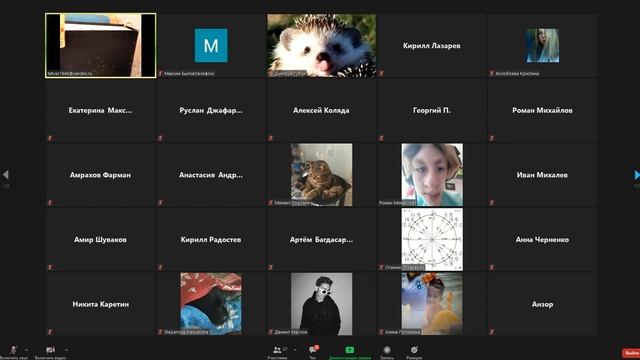Click muted mic icon on Роман Михайлов tile
The image size is (640, 360).
pos(492,138)
